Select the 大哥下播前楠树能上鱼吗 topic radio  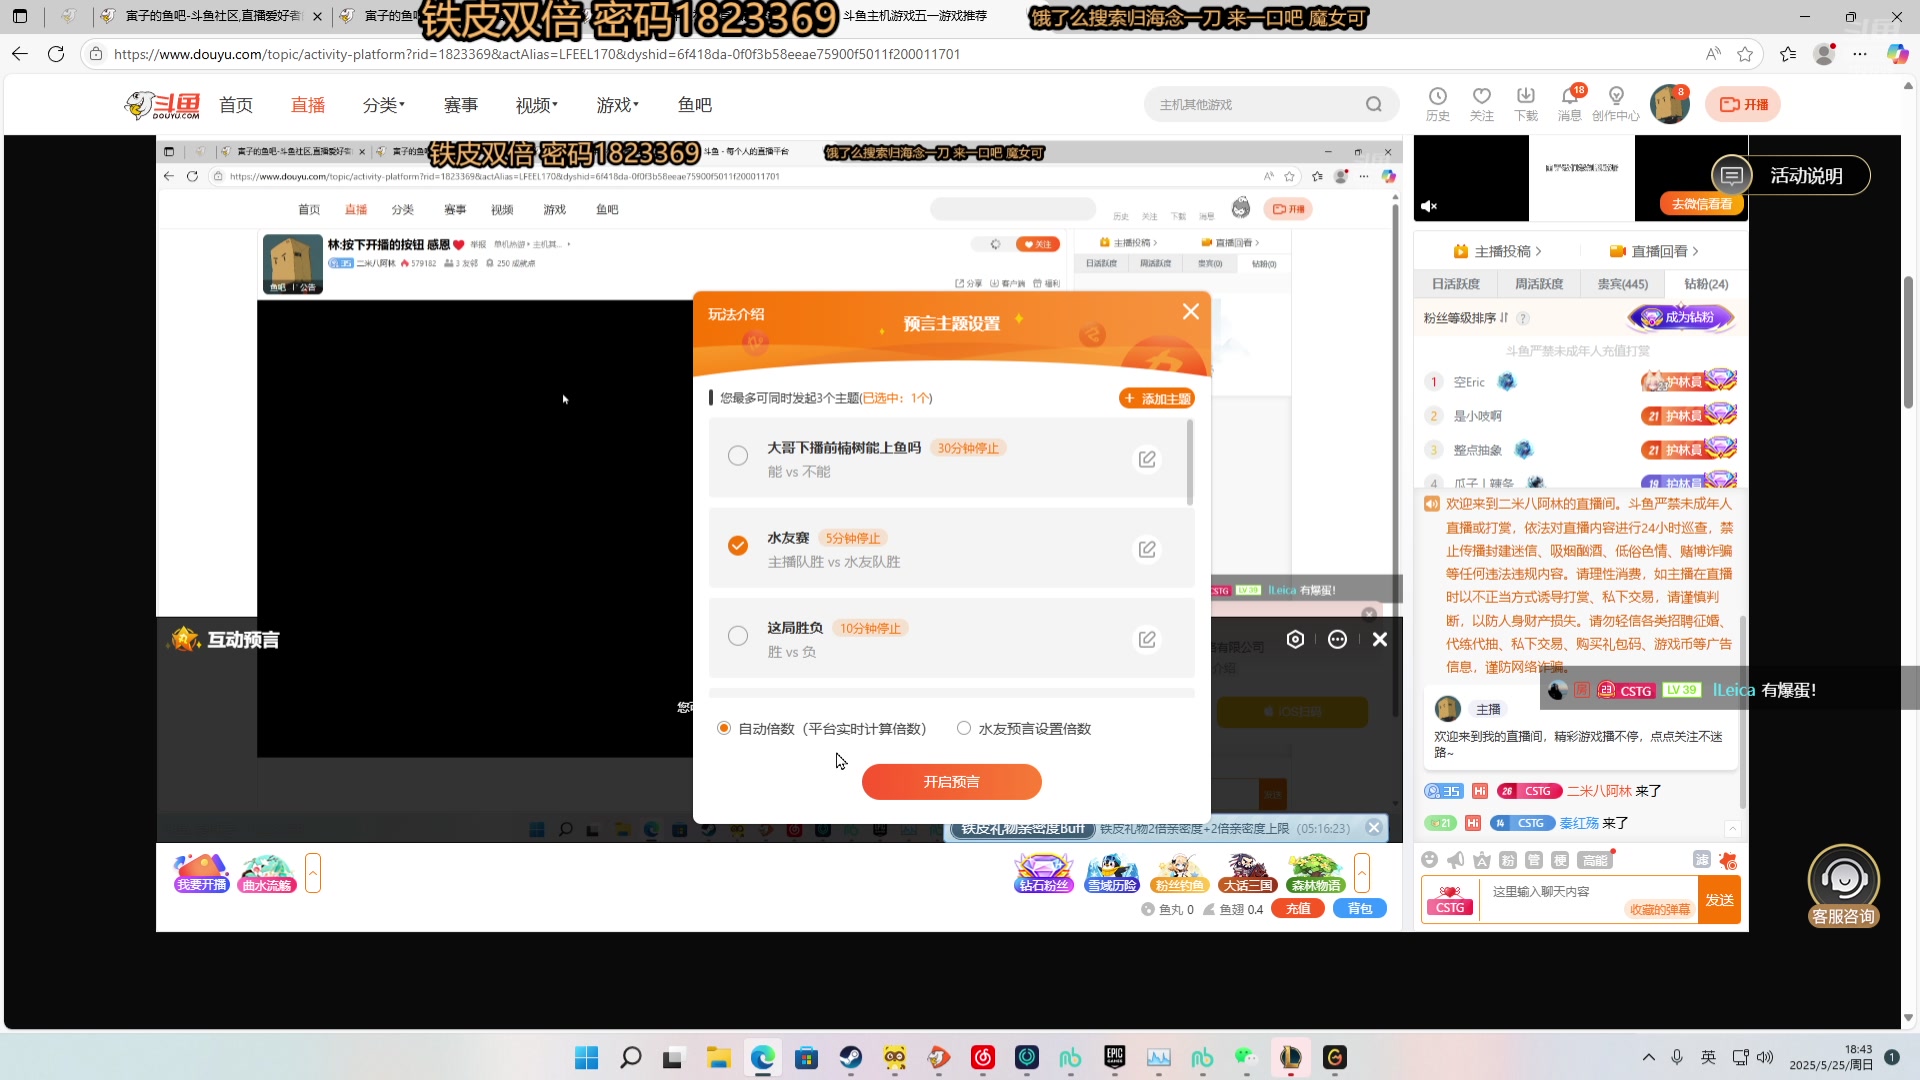click(738, 456)
